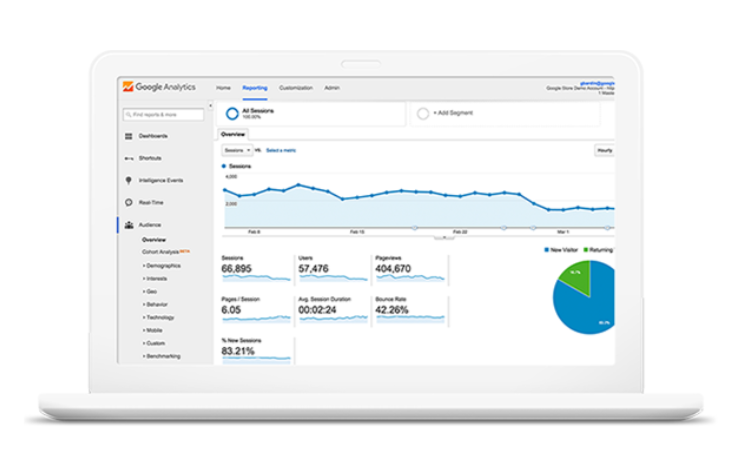Click the green Returning Visitor pie slice
731x463 pixels.
(576, 275)
